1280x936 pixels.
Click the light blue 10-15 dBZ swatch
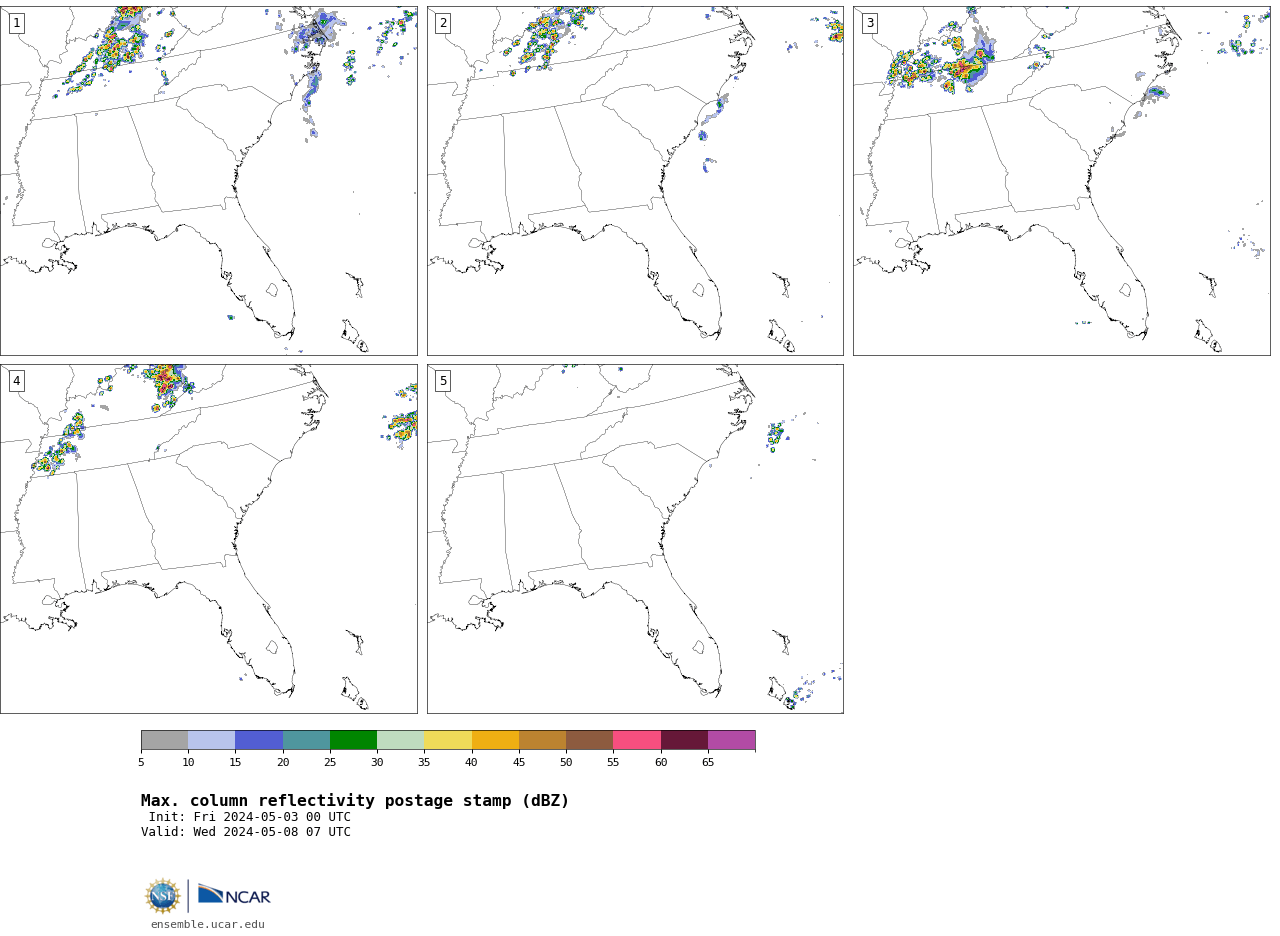click(212, 740)
